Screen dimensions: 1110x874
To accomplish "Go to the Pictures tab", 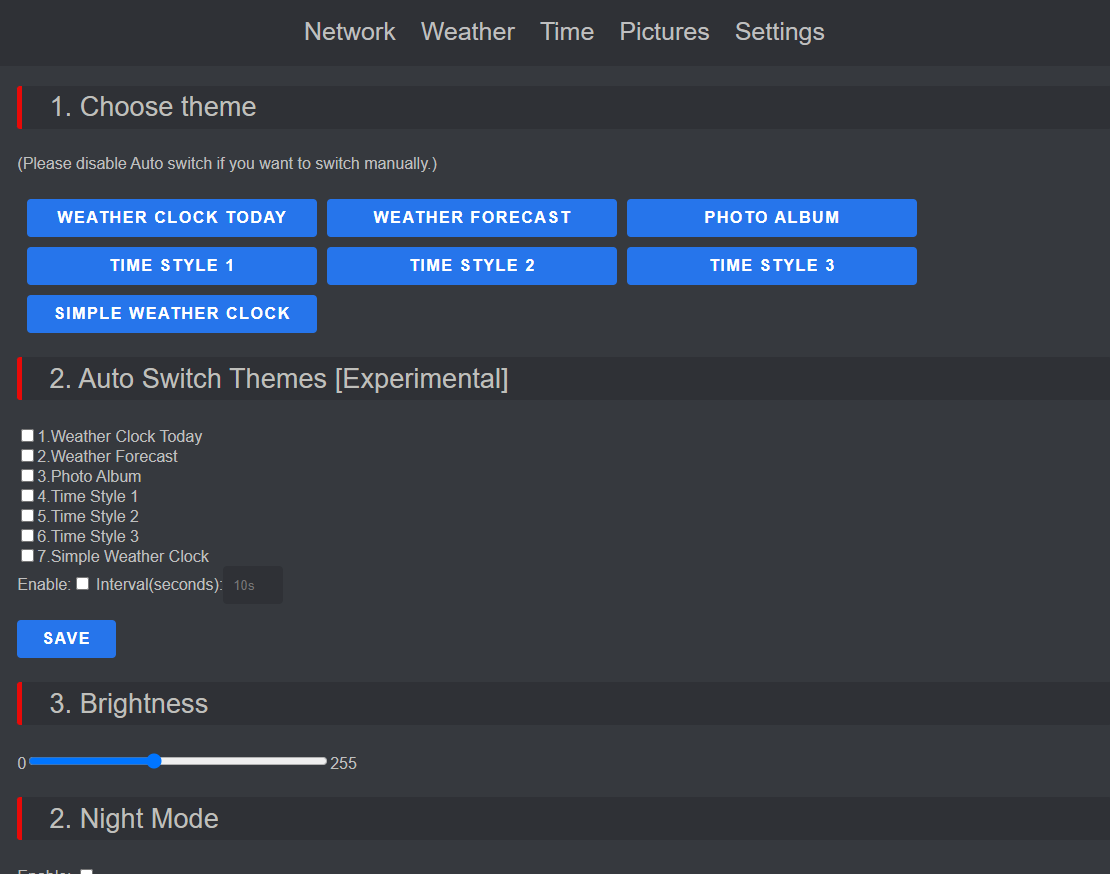I will point(664,32).
